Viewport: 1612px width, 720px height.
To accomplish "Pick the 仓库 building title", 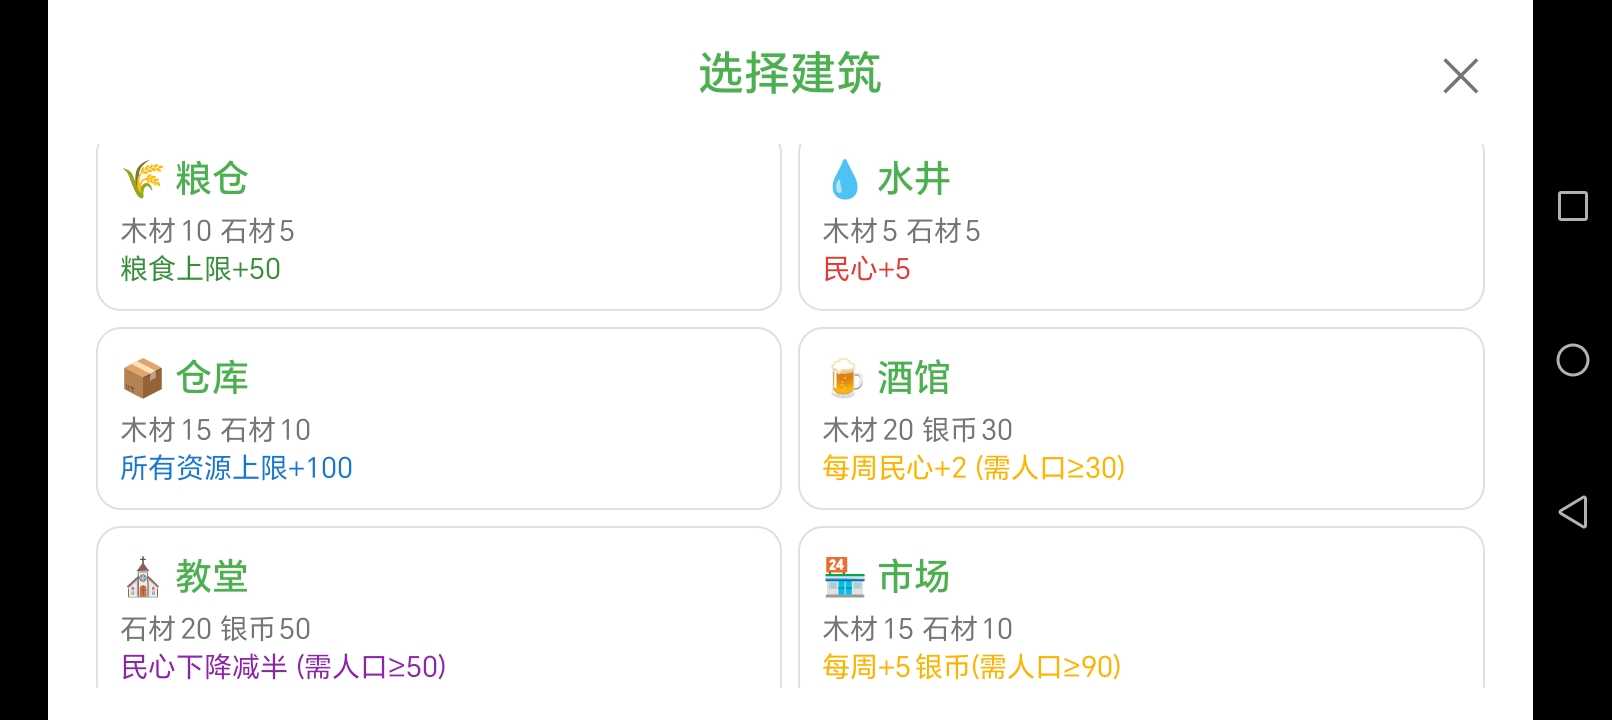I will [211, 378].
